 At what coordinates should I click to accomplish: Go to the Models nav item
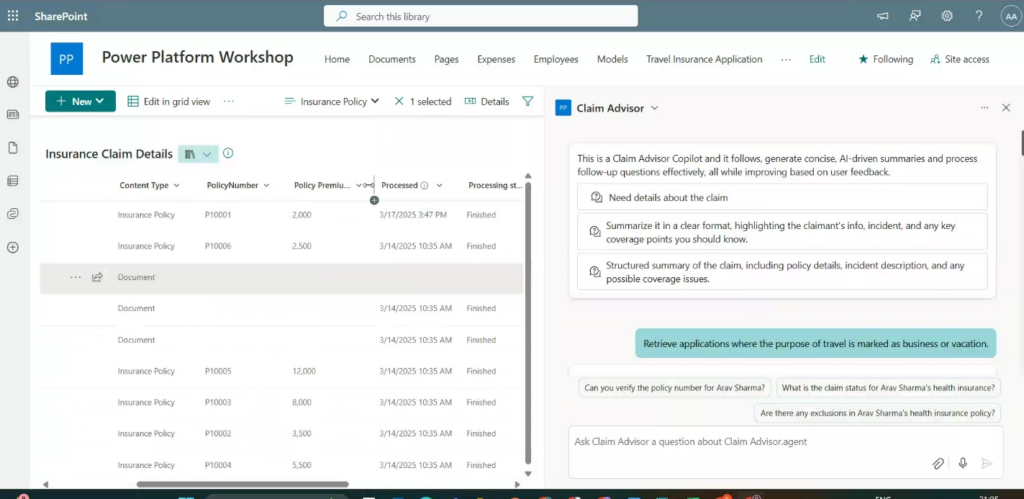tap(613, 59)
